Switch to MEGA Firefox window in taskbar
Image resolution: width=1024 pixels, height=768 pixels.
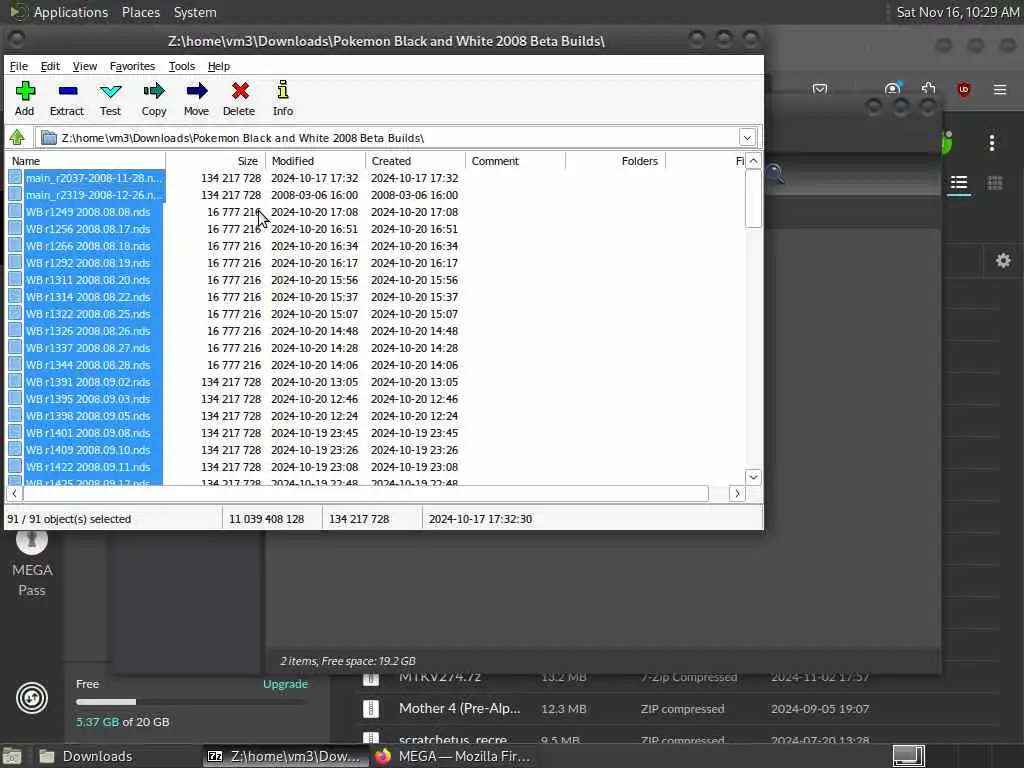(x=453, y=756)
